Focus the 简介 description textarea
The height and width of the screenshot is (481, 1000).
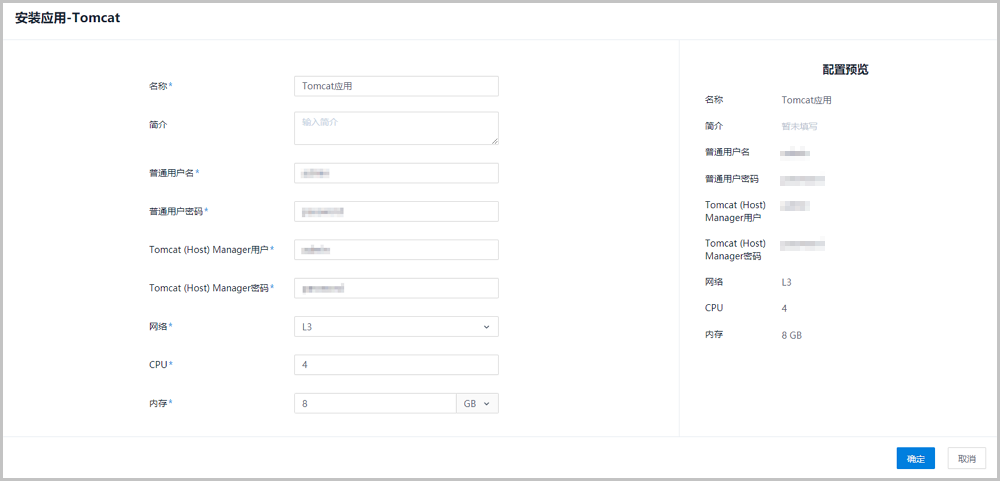(396, 127)
